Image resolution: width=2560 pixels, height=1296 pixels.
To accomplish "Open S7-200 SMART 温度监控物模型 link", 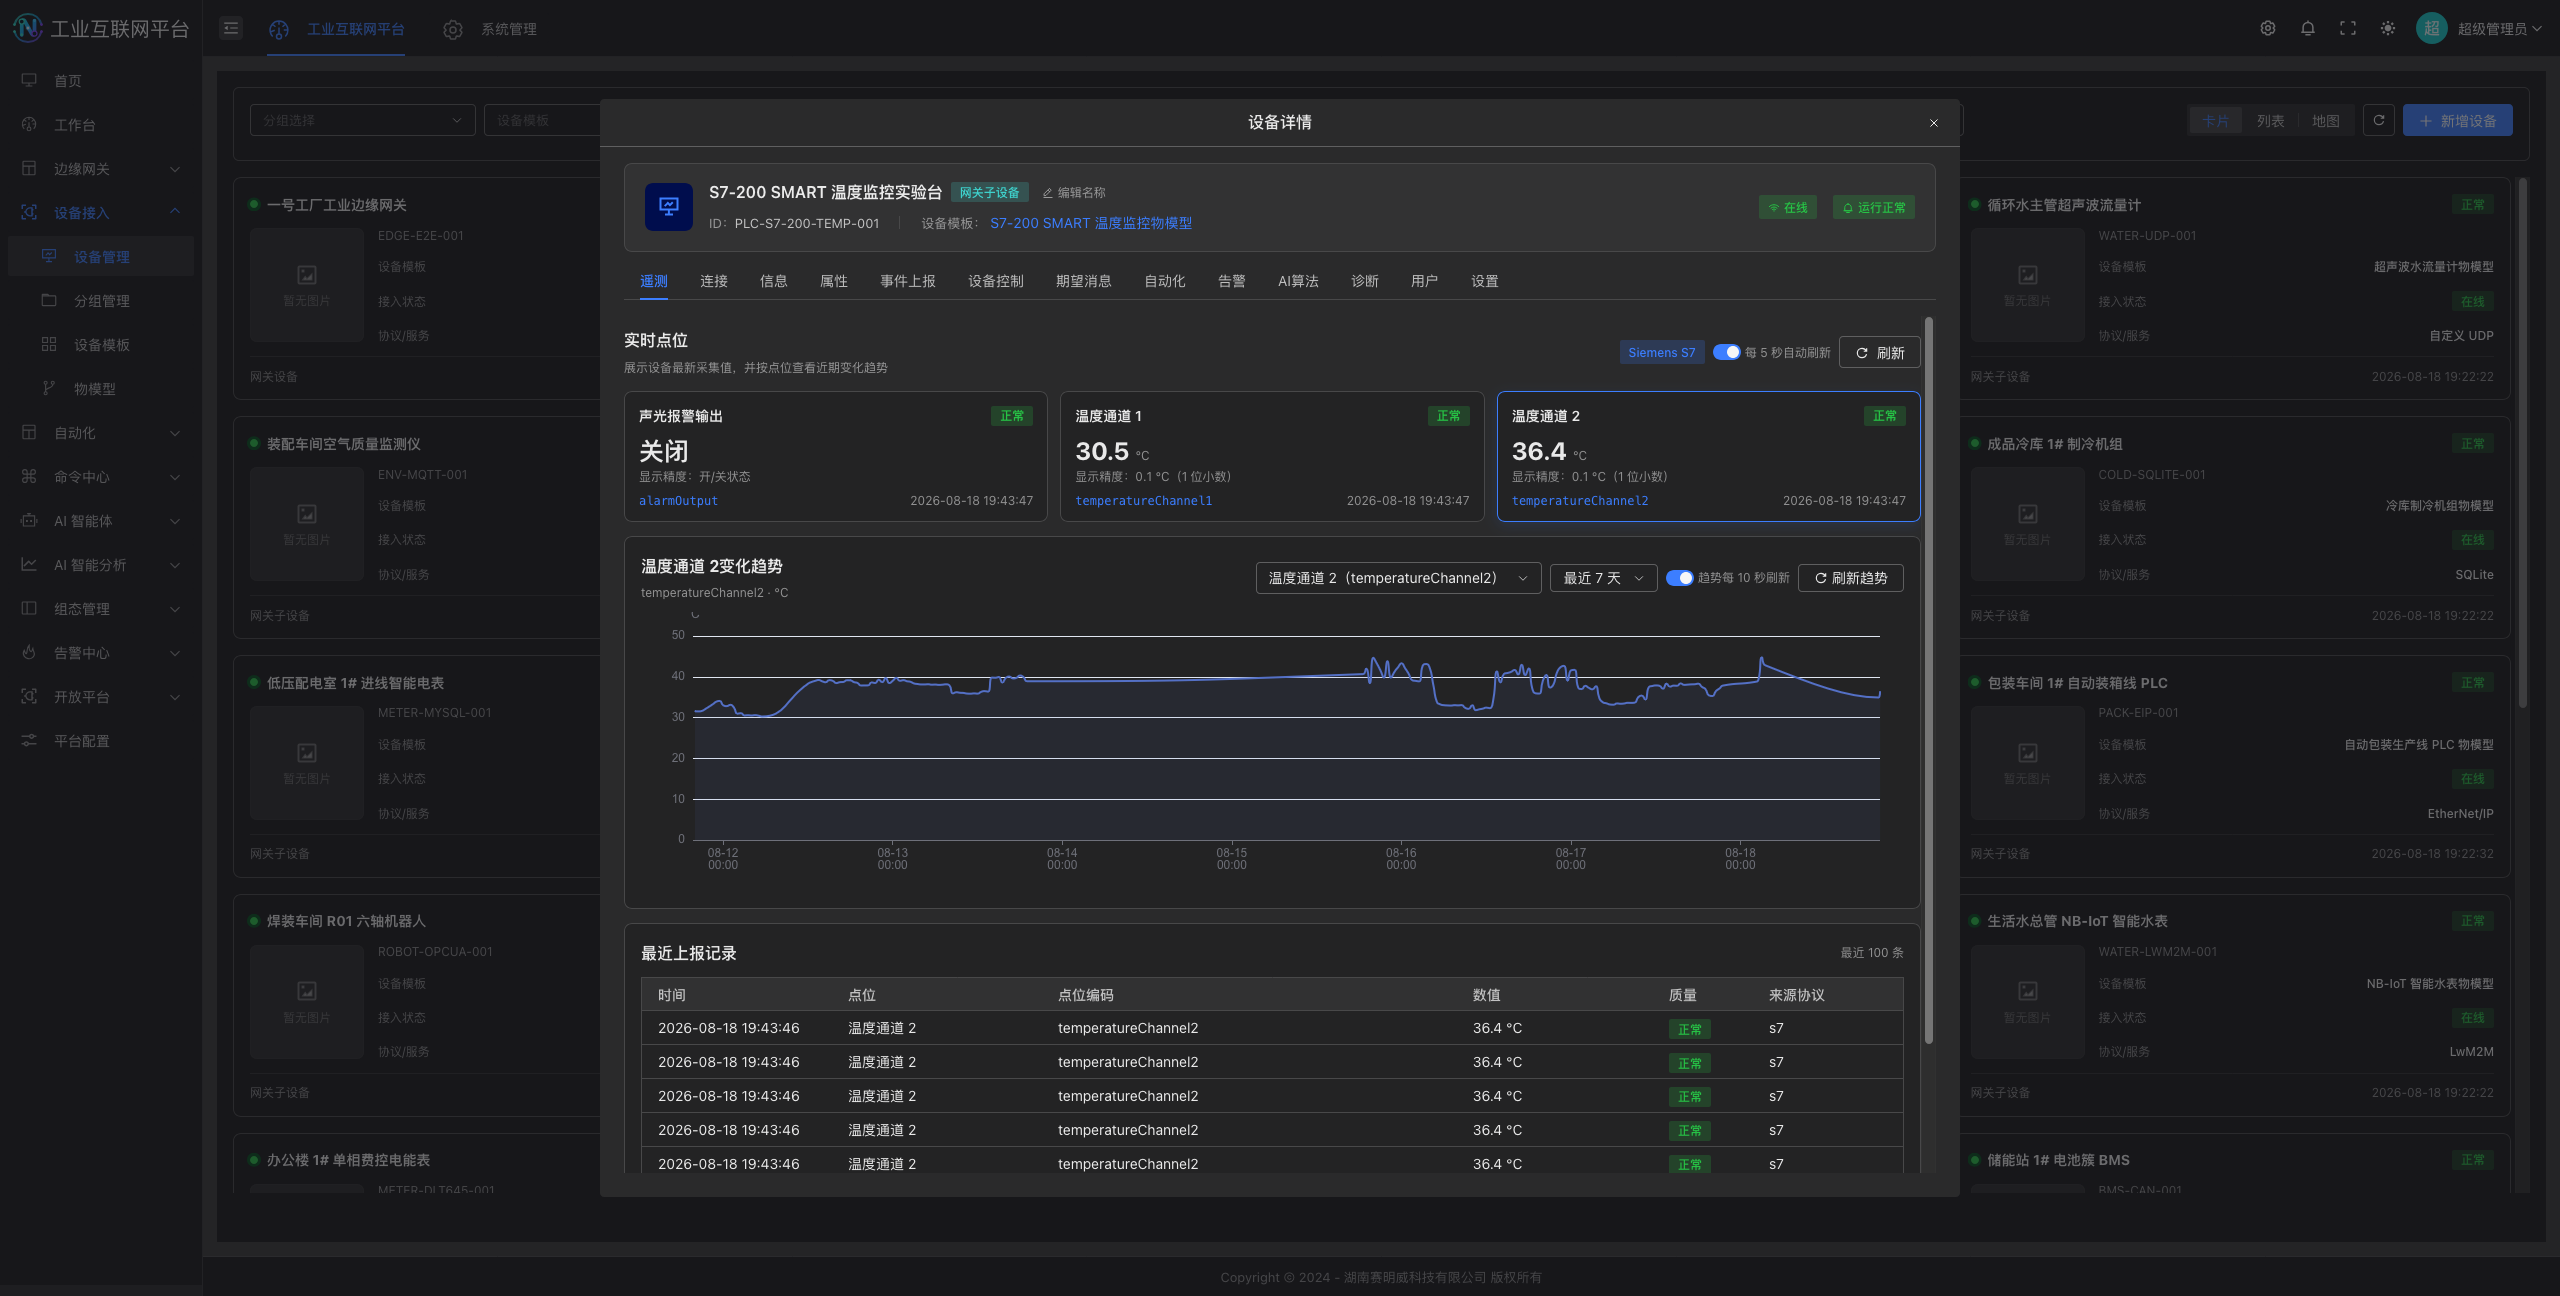I will pos(1091,223).
